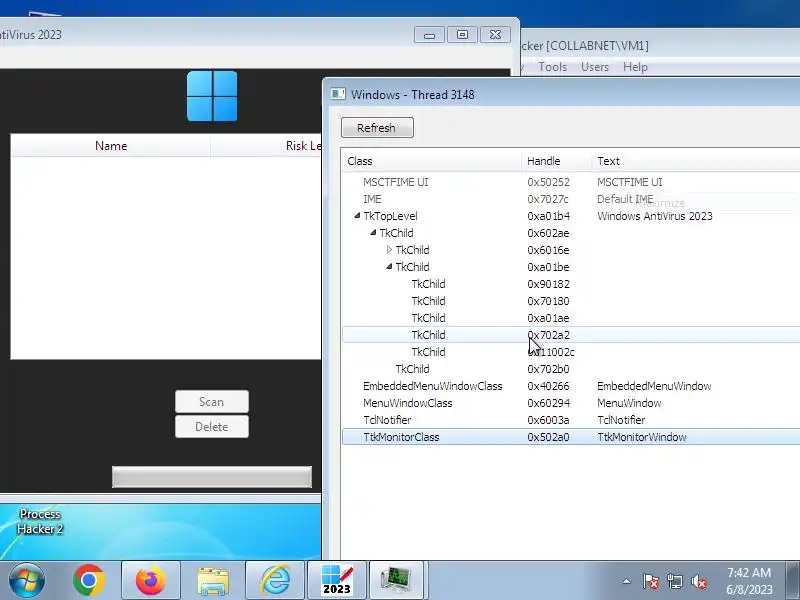Open Internet Explorer from the taskbar
Viewport: 800px width, 600px height.
pos(276,580)
